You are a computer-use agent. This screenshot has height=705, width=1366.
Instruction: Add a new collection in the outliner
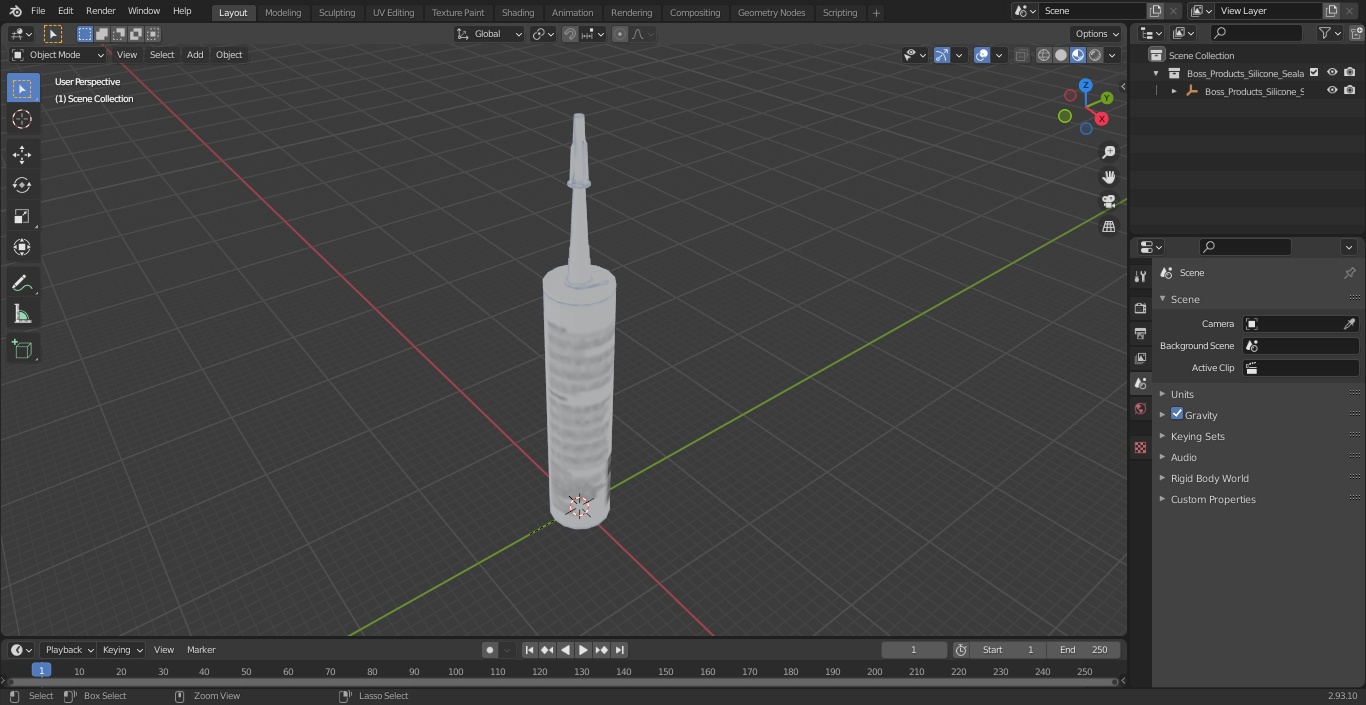(1356, 33)
